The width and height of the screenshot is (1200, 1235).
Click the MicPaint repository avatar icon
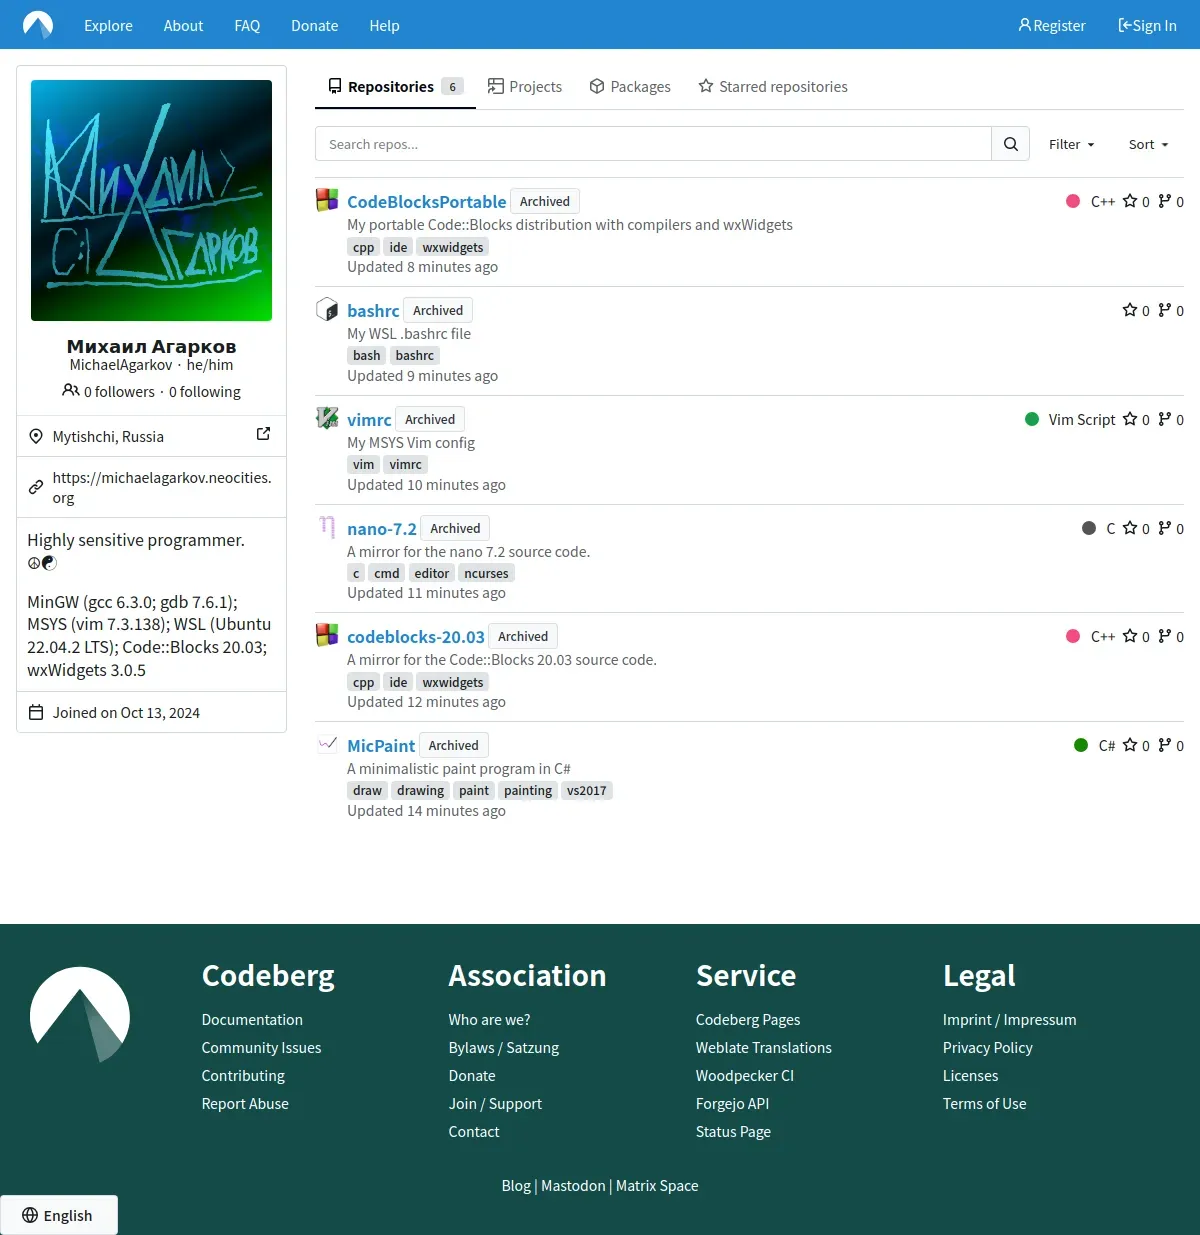(327, 744)
